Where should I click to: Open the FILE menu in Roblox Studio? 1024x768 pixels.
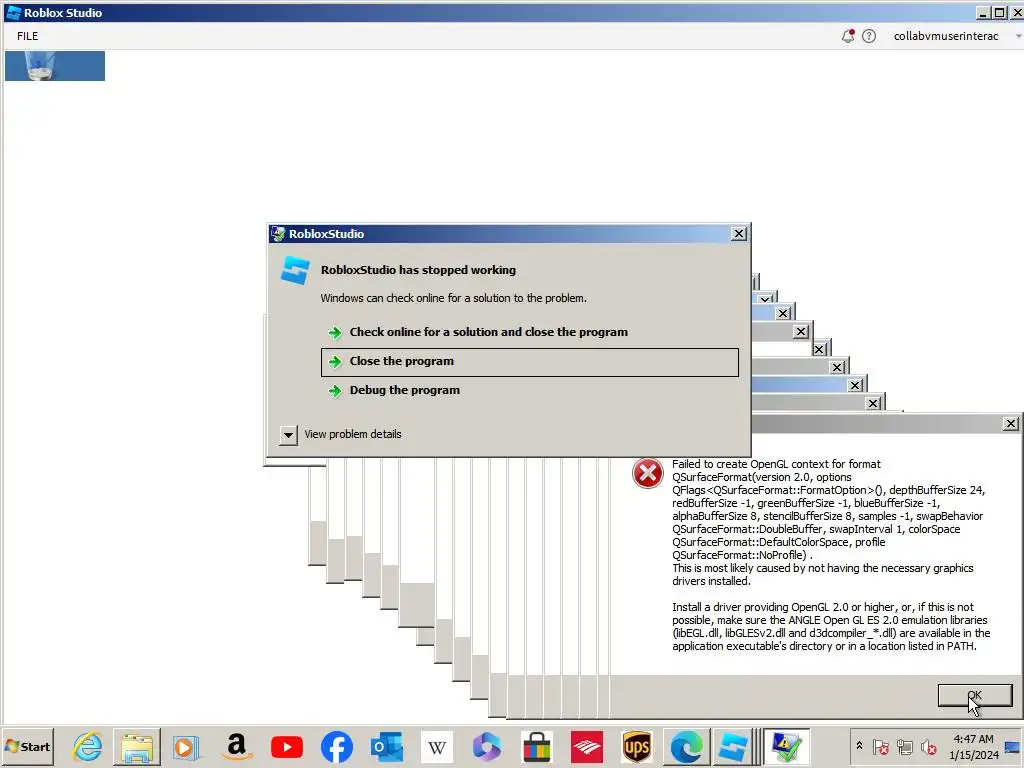click(x=27, y=36)
